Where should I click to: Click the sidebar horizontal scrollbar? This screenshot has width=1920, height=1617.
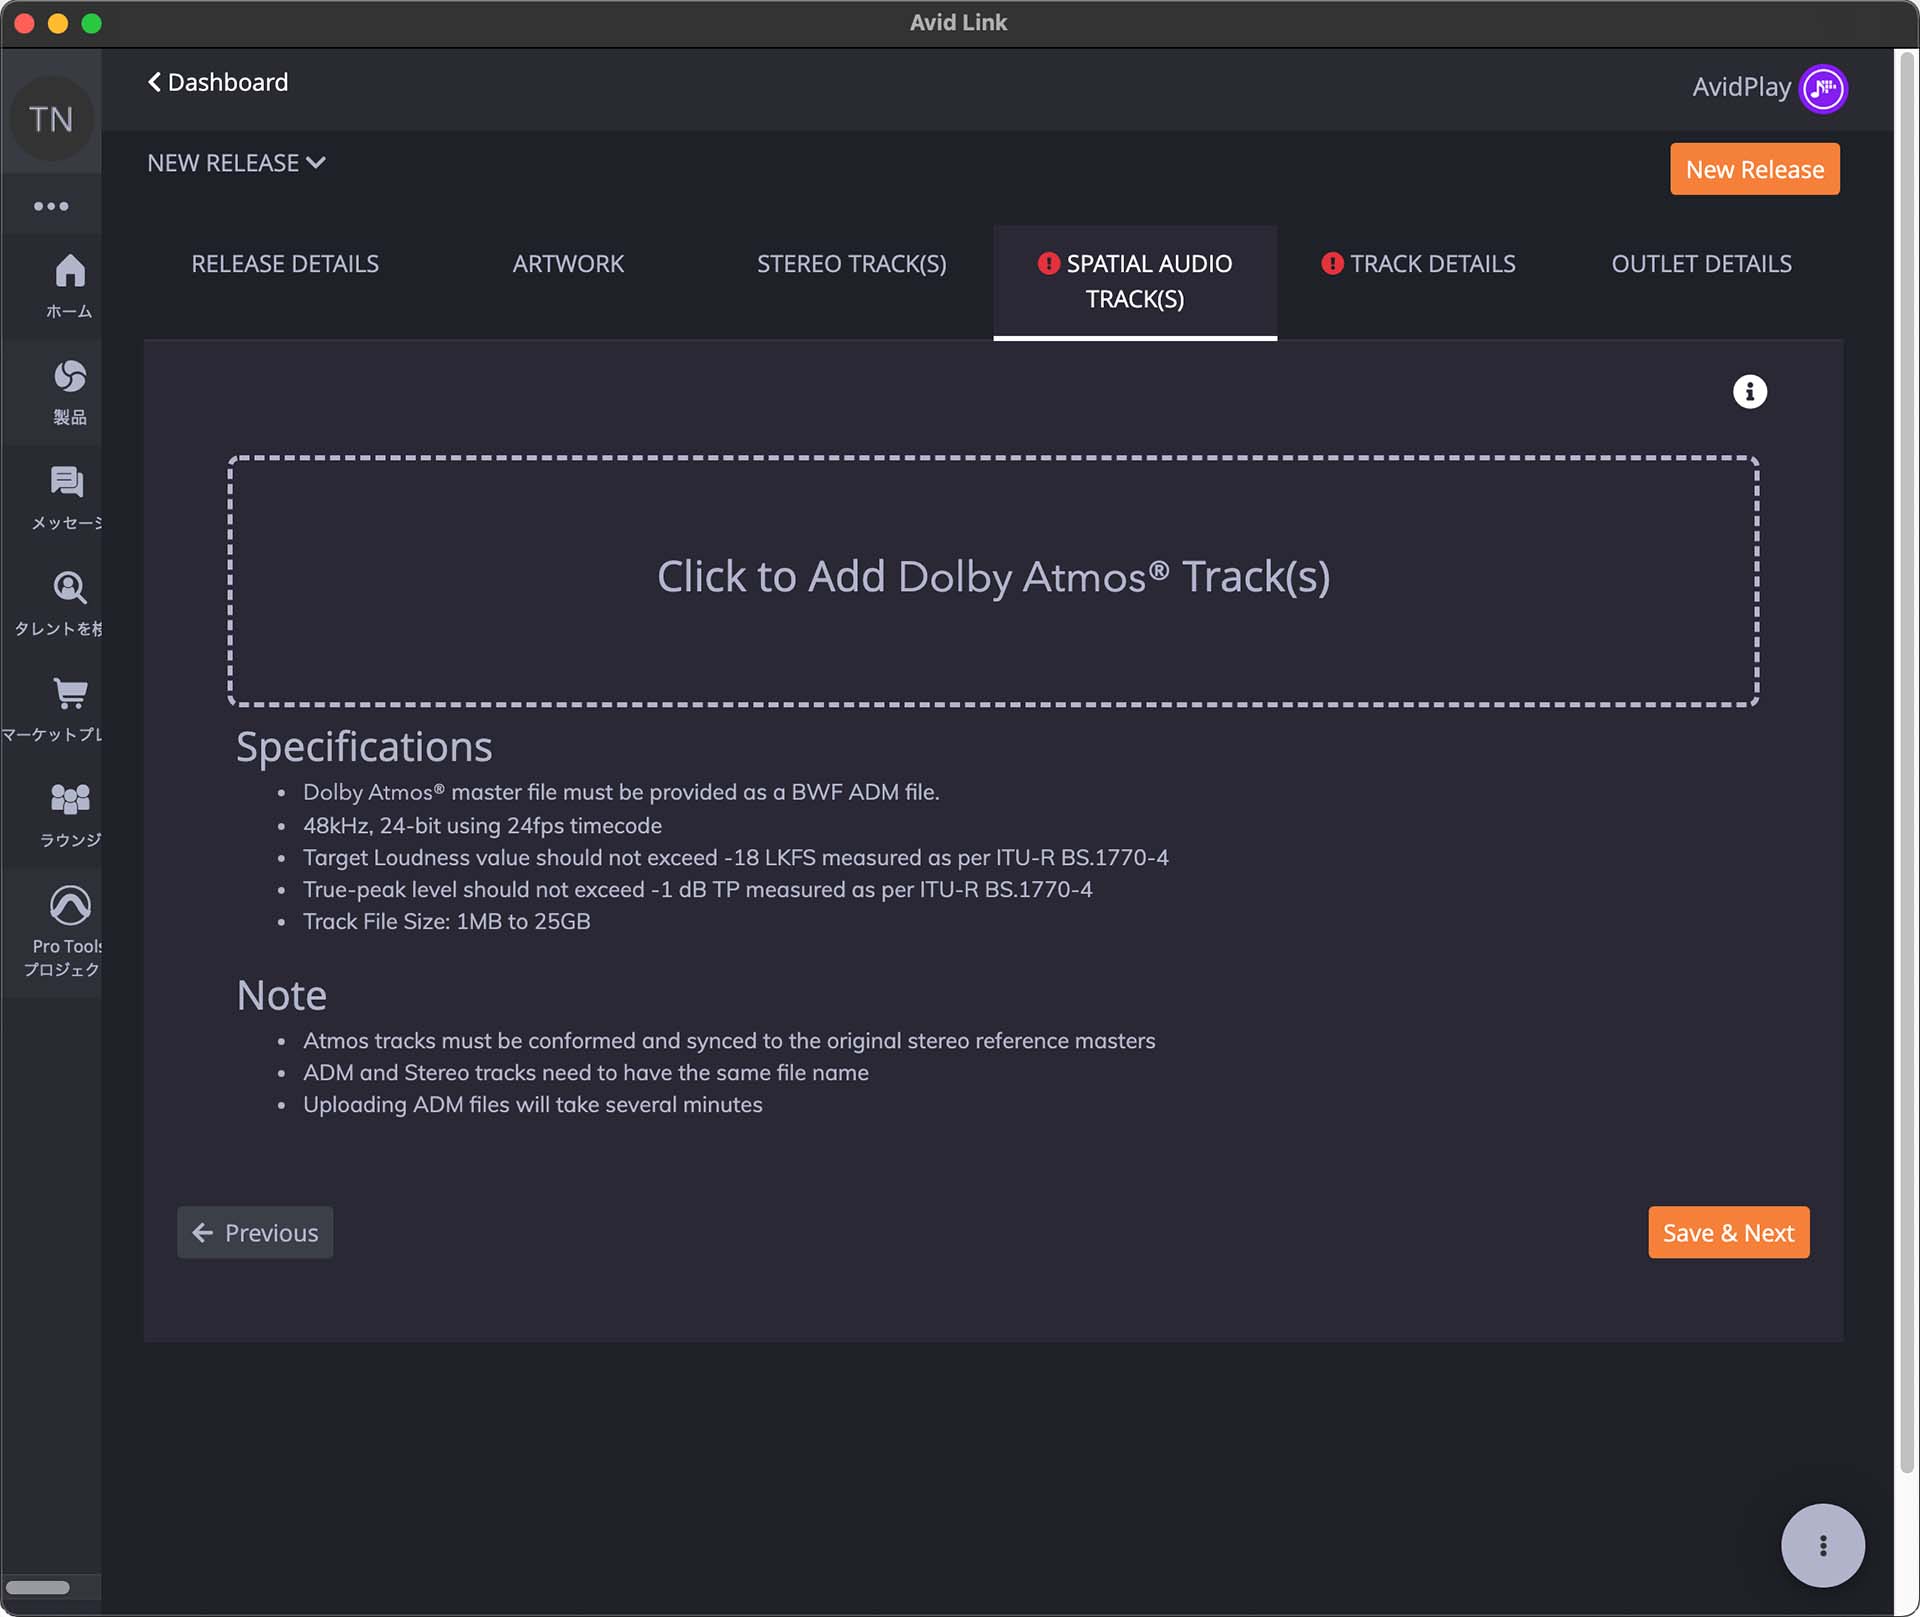tap(38, 1588)
